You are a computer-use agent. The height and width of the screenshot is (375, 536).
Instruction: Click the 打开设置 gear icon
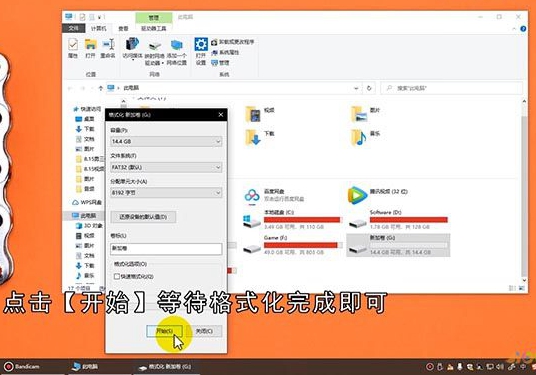point(201,51)
